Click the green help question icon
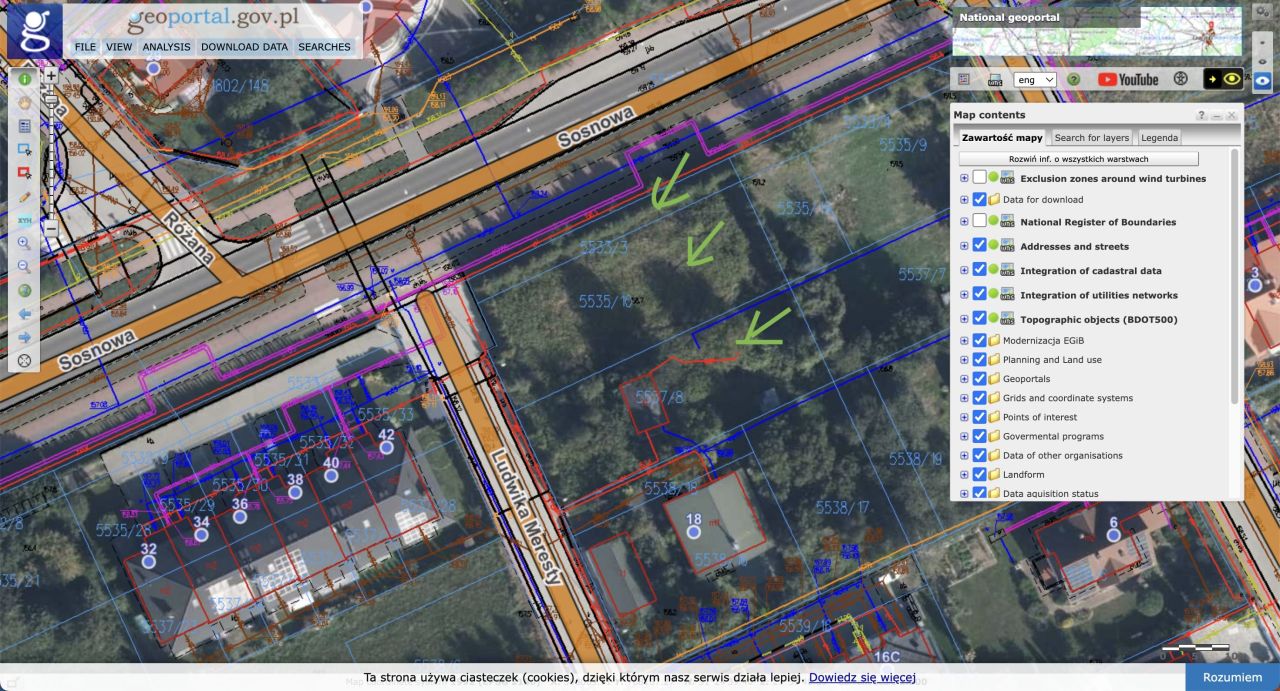This screenshot has height=691, width=1280. click(1074, 79)
